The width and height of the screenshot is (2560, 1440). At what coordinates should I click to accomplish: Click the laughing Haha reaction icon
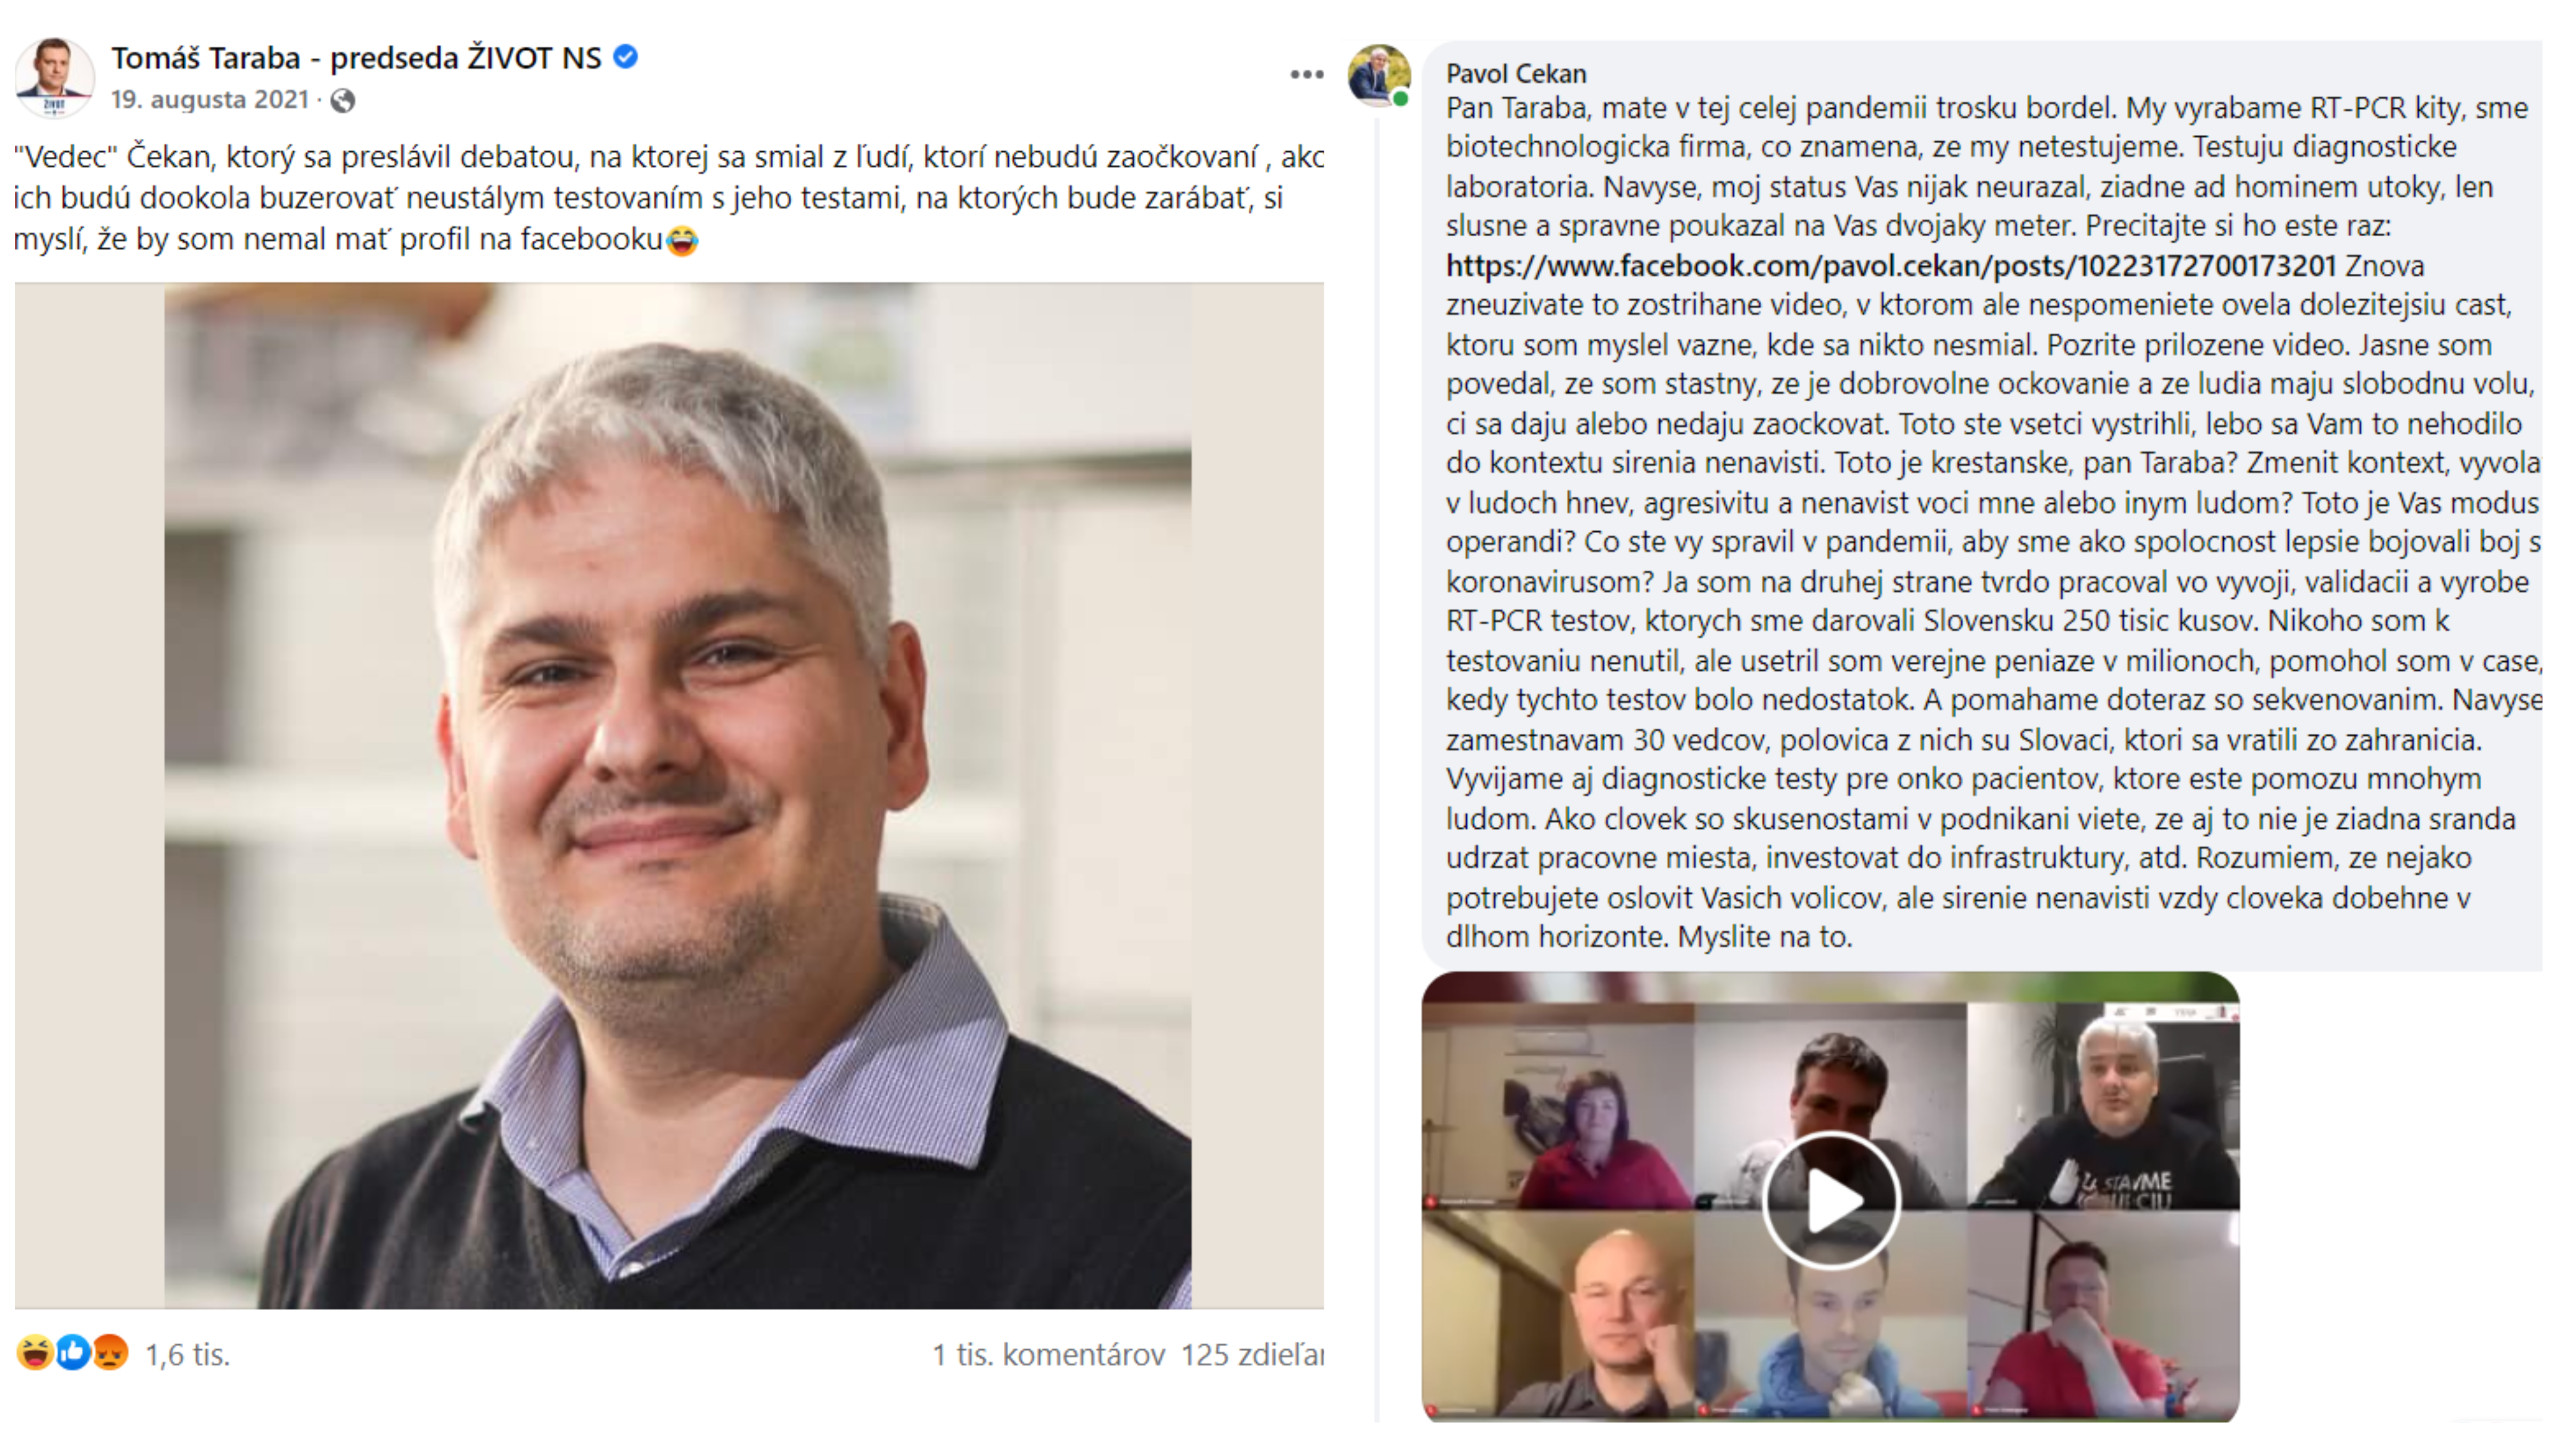[35, 1353]
